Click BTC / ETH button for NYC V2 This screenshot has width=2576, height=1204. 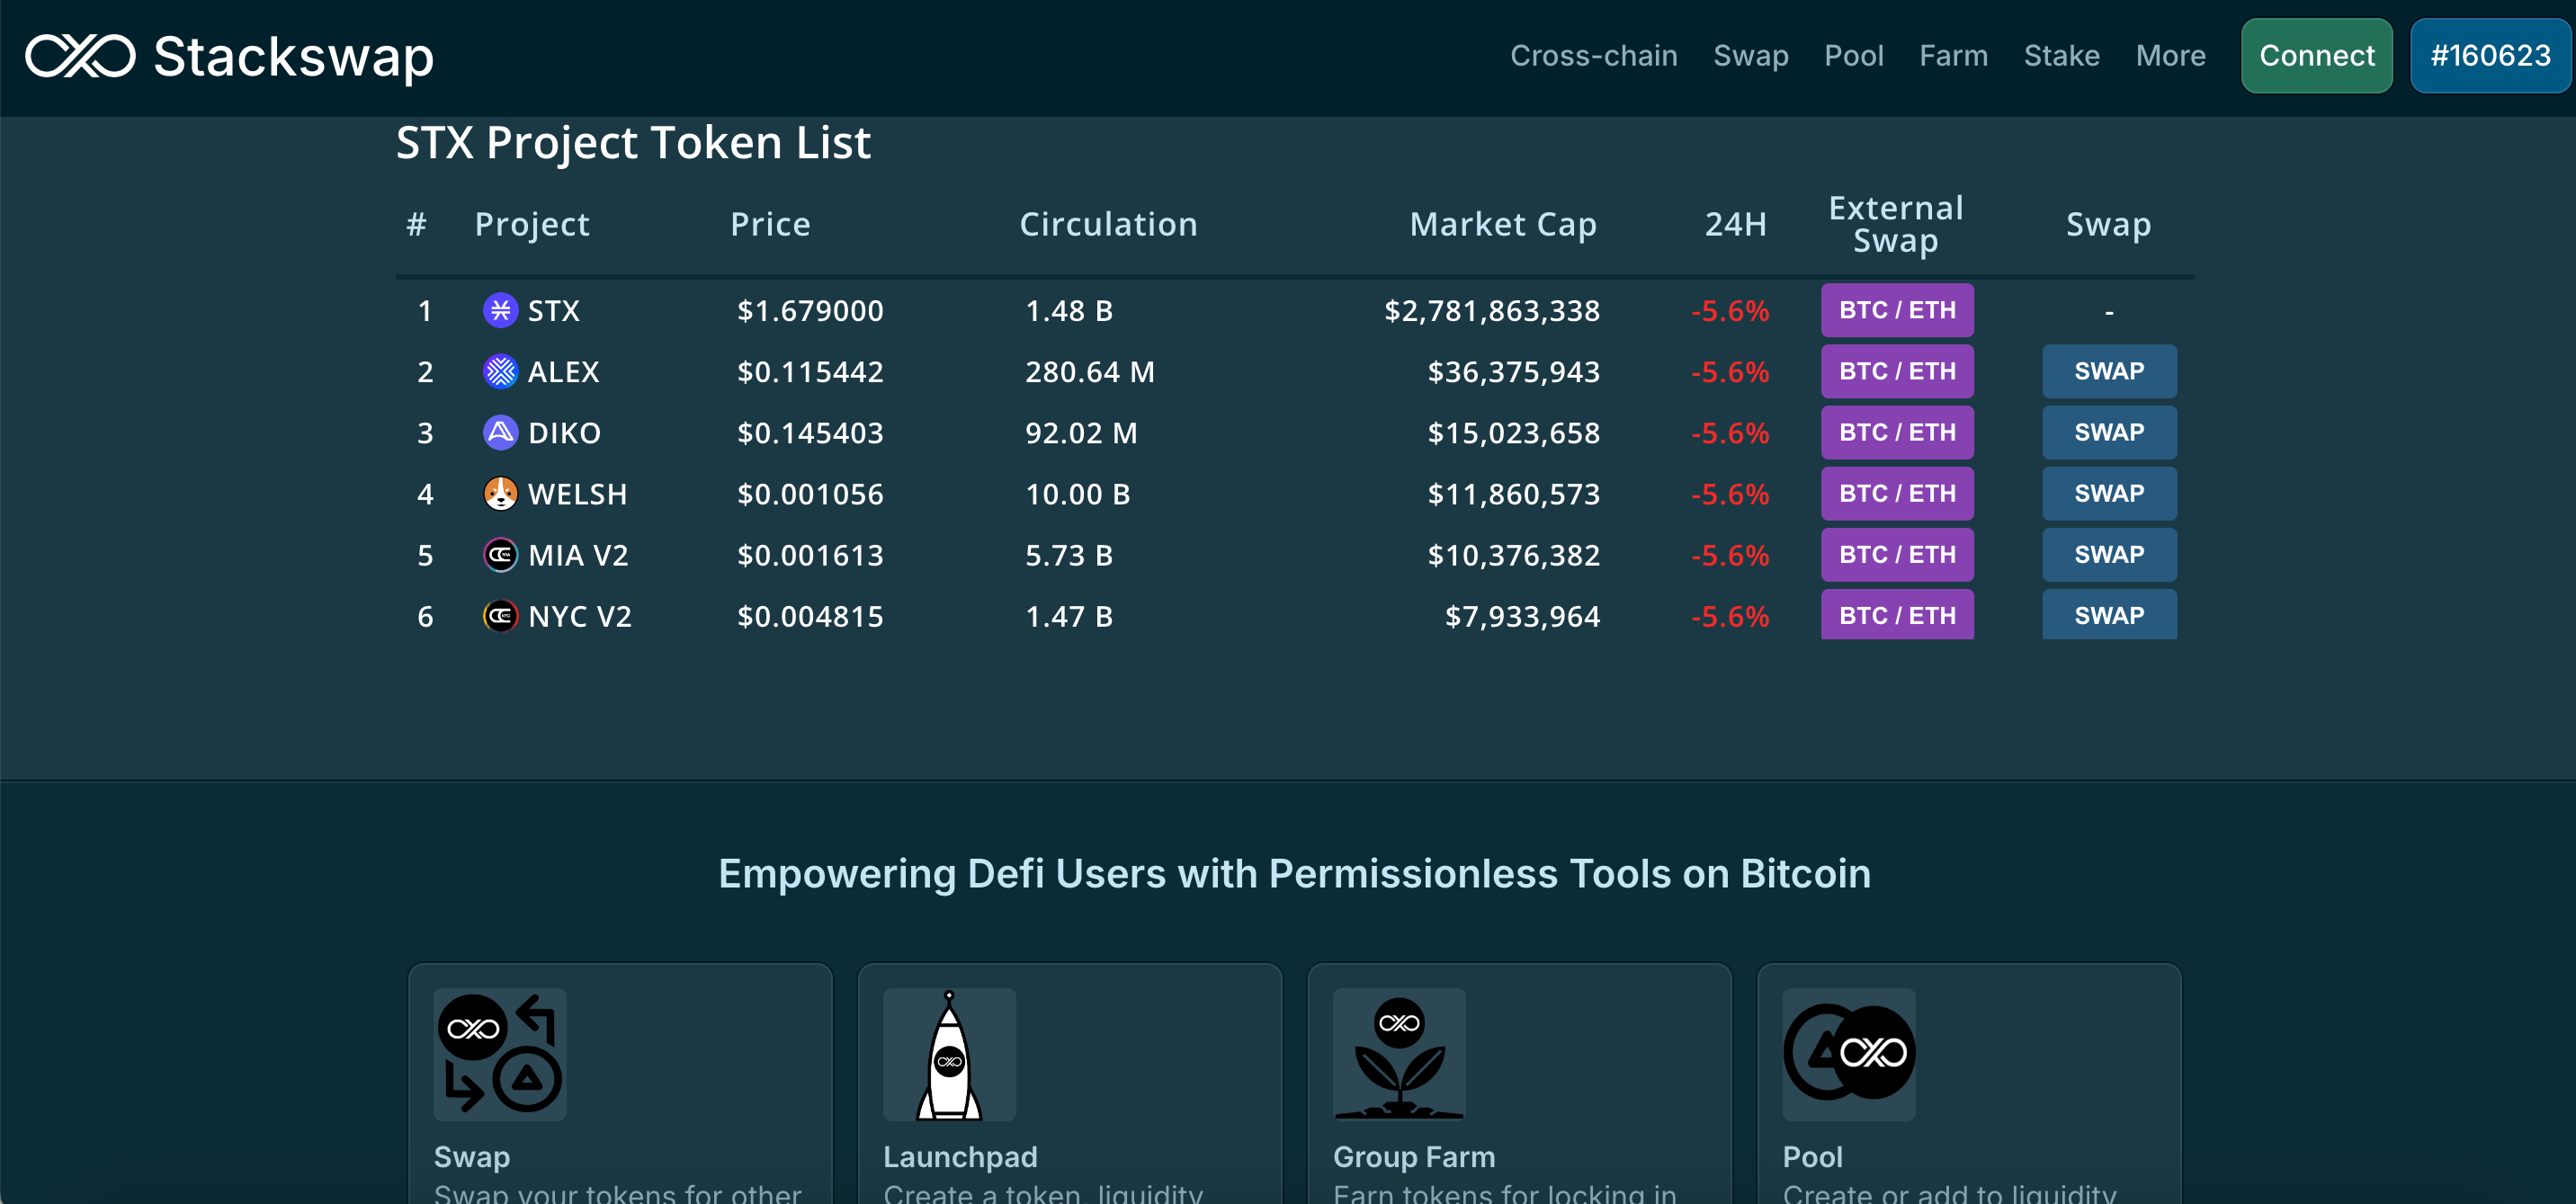pos(1897,614)
